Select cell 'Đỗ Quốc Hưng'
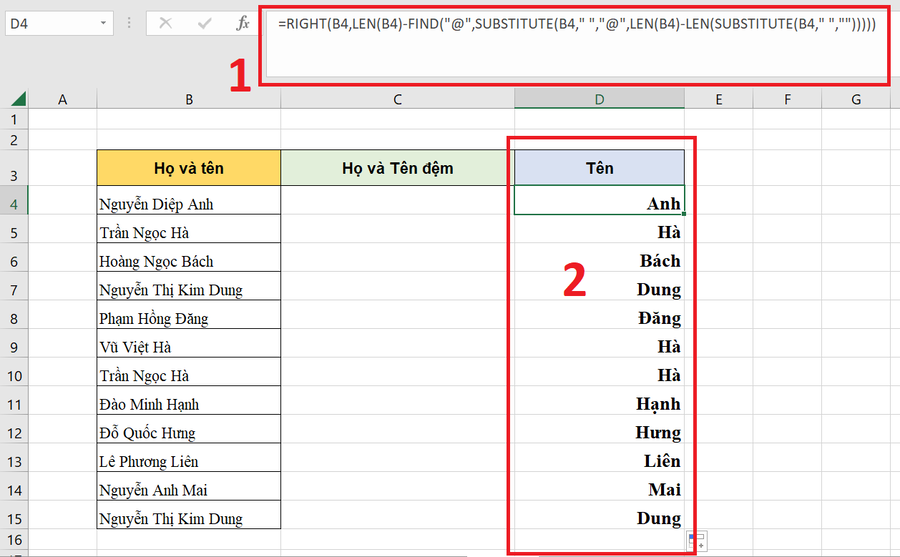The image size is (900, 557). point(189,430)
